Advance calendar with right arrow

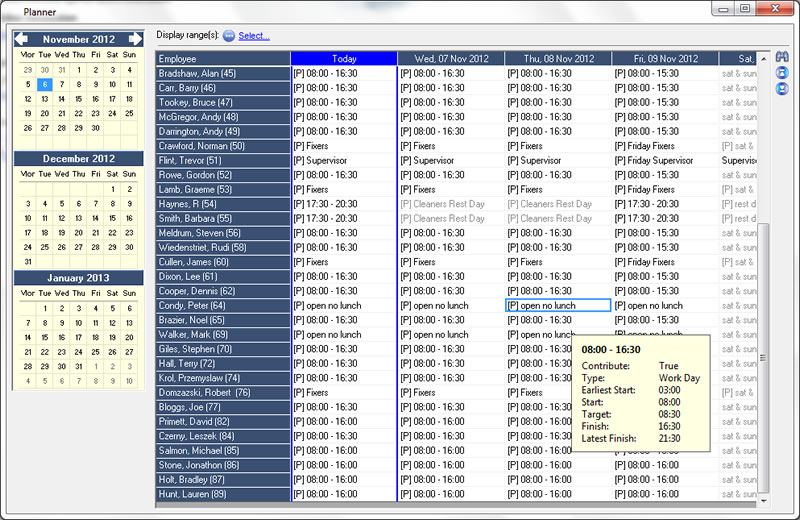click(x=137, y=39)
